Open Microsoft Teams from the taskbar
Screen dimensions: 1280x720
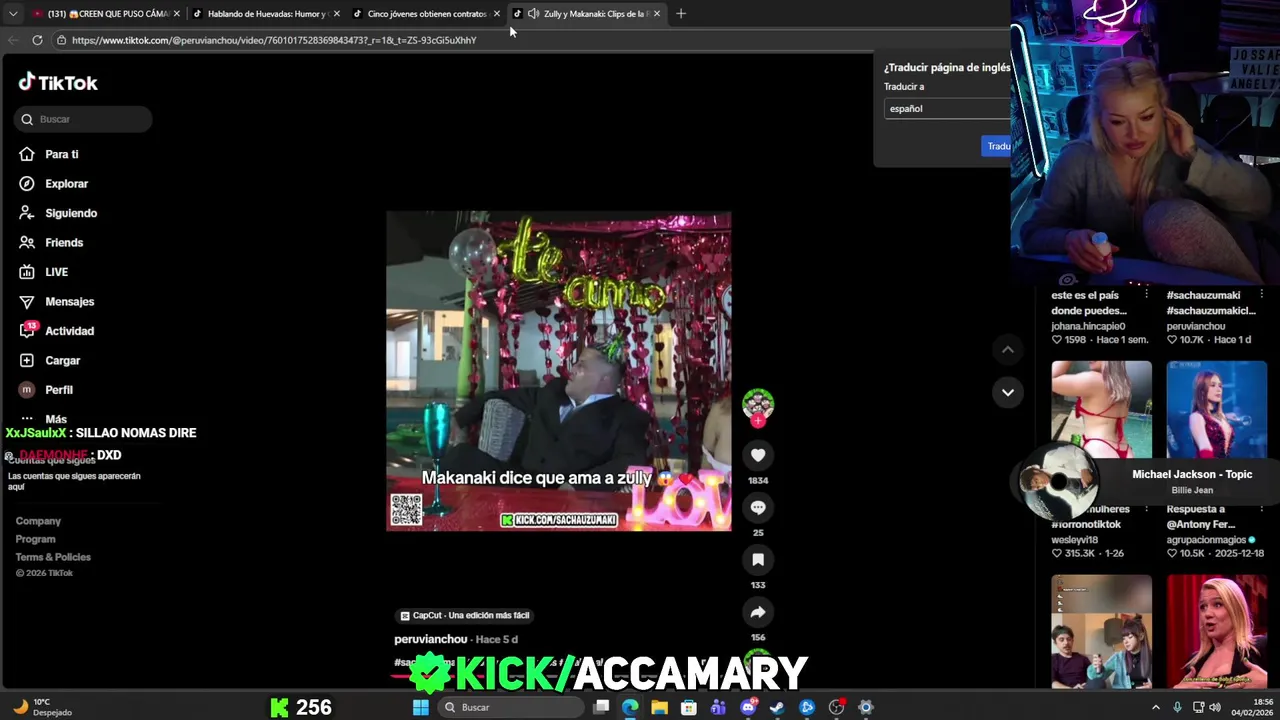pyautogui.click(x=718, y=707)
